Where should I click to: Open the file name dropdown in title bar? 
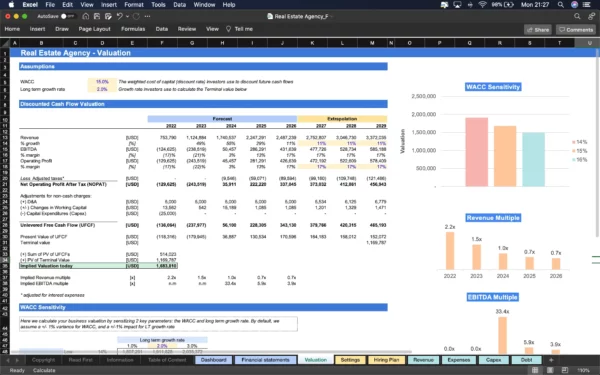point(331,16)
